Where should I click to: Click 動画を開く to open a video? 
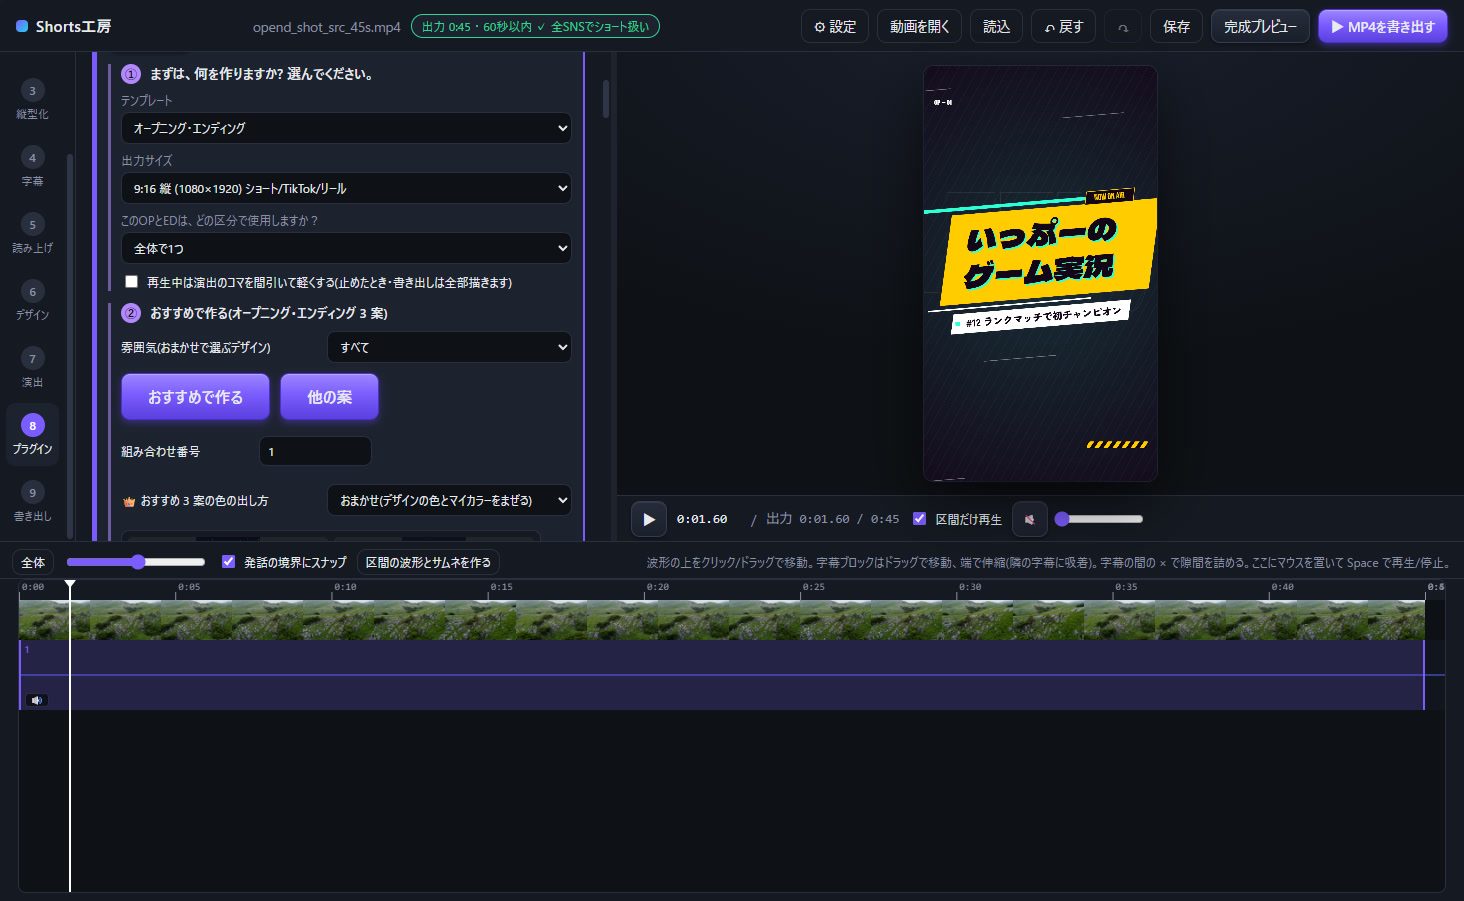(x=920, y=27)
